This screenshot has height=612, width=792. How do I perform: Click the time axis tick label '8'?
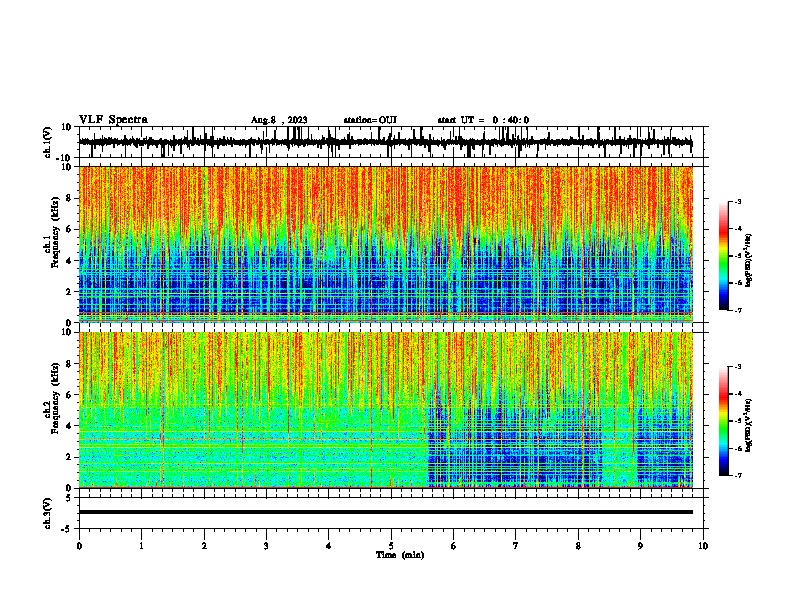[578, 545]
